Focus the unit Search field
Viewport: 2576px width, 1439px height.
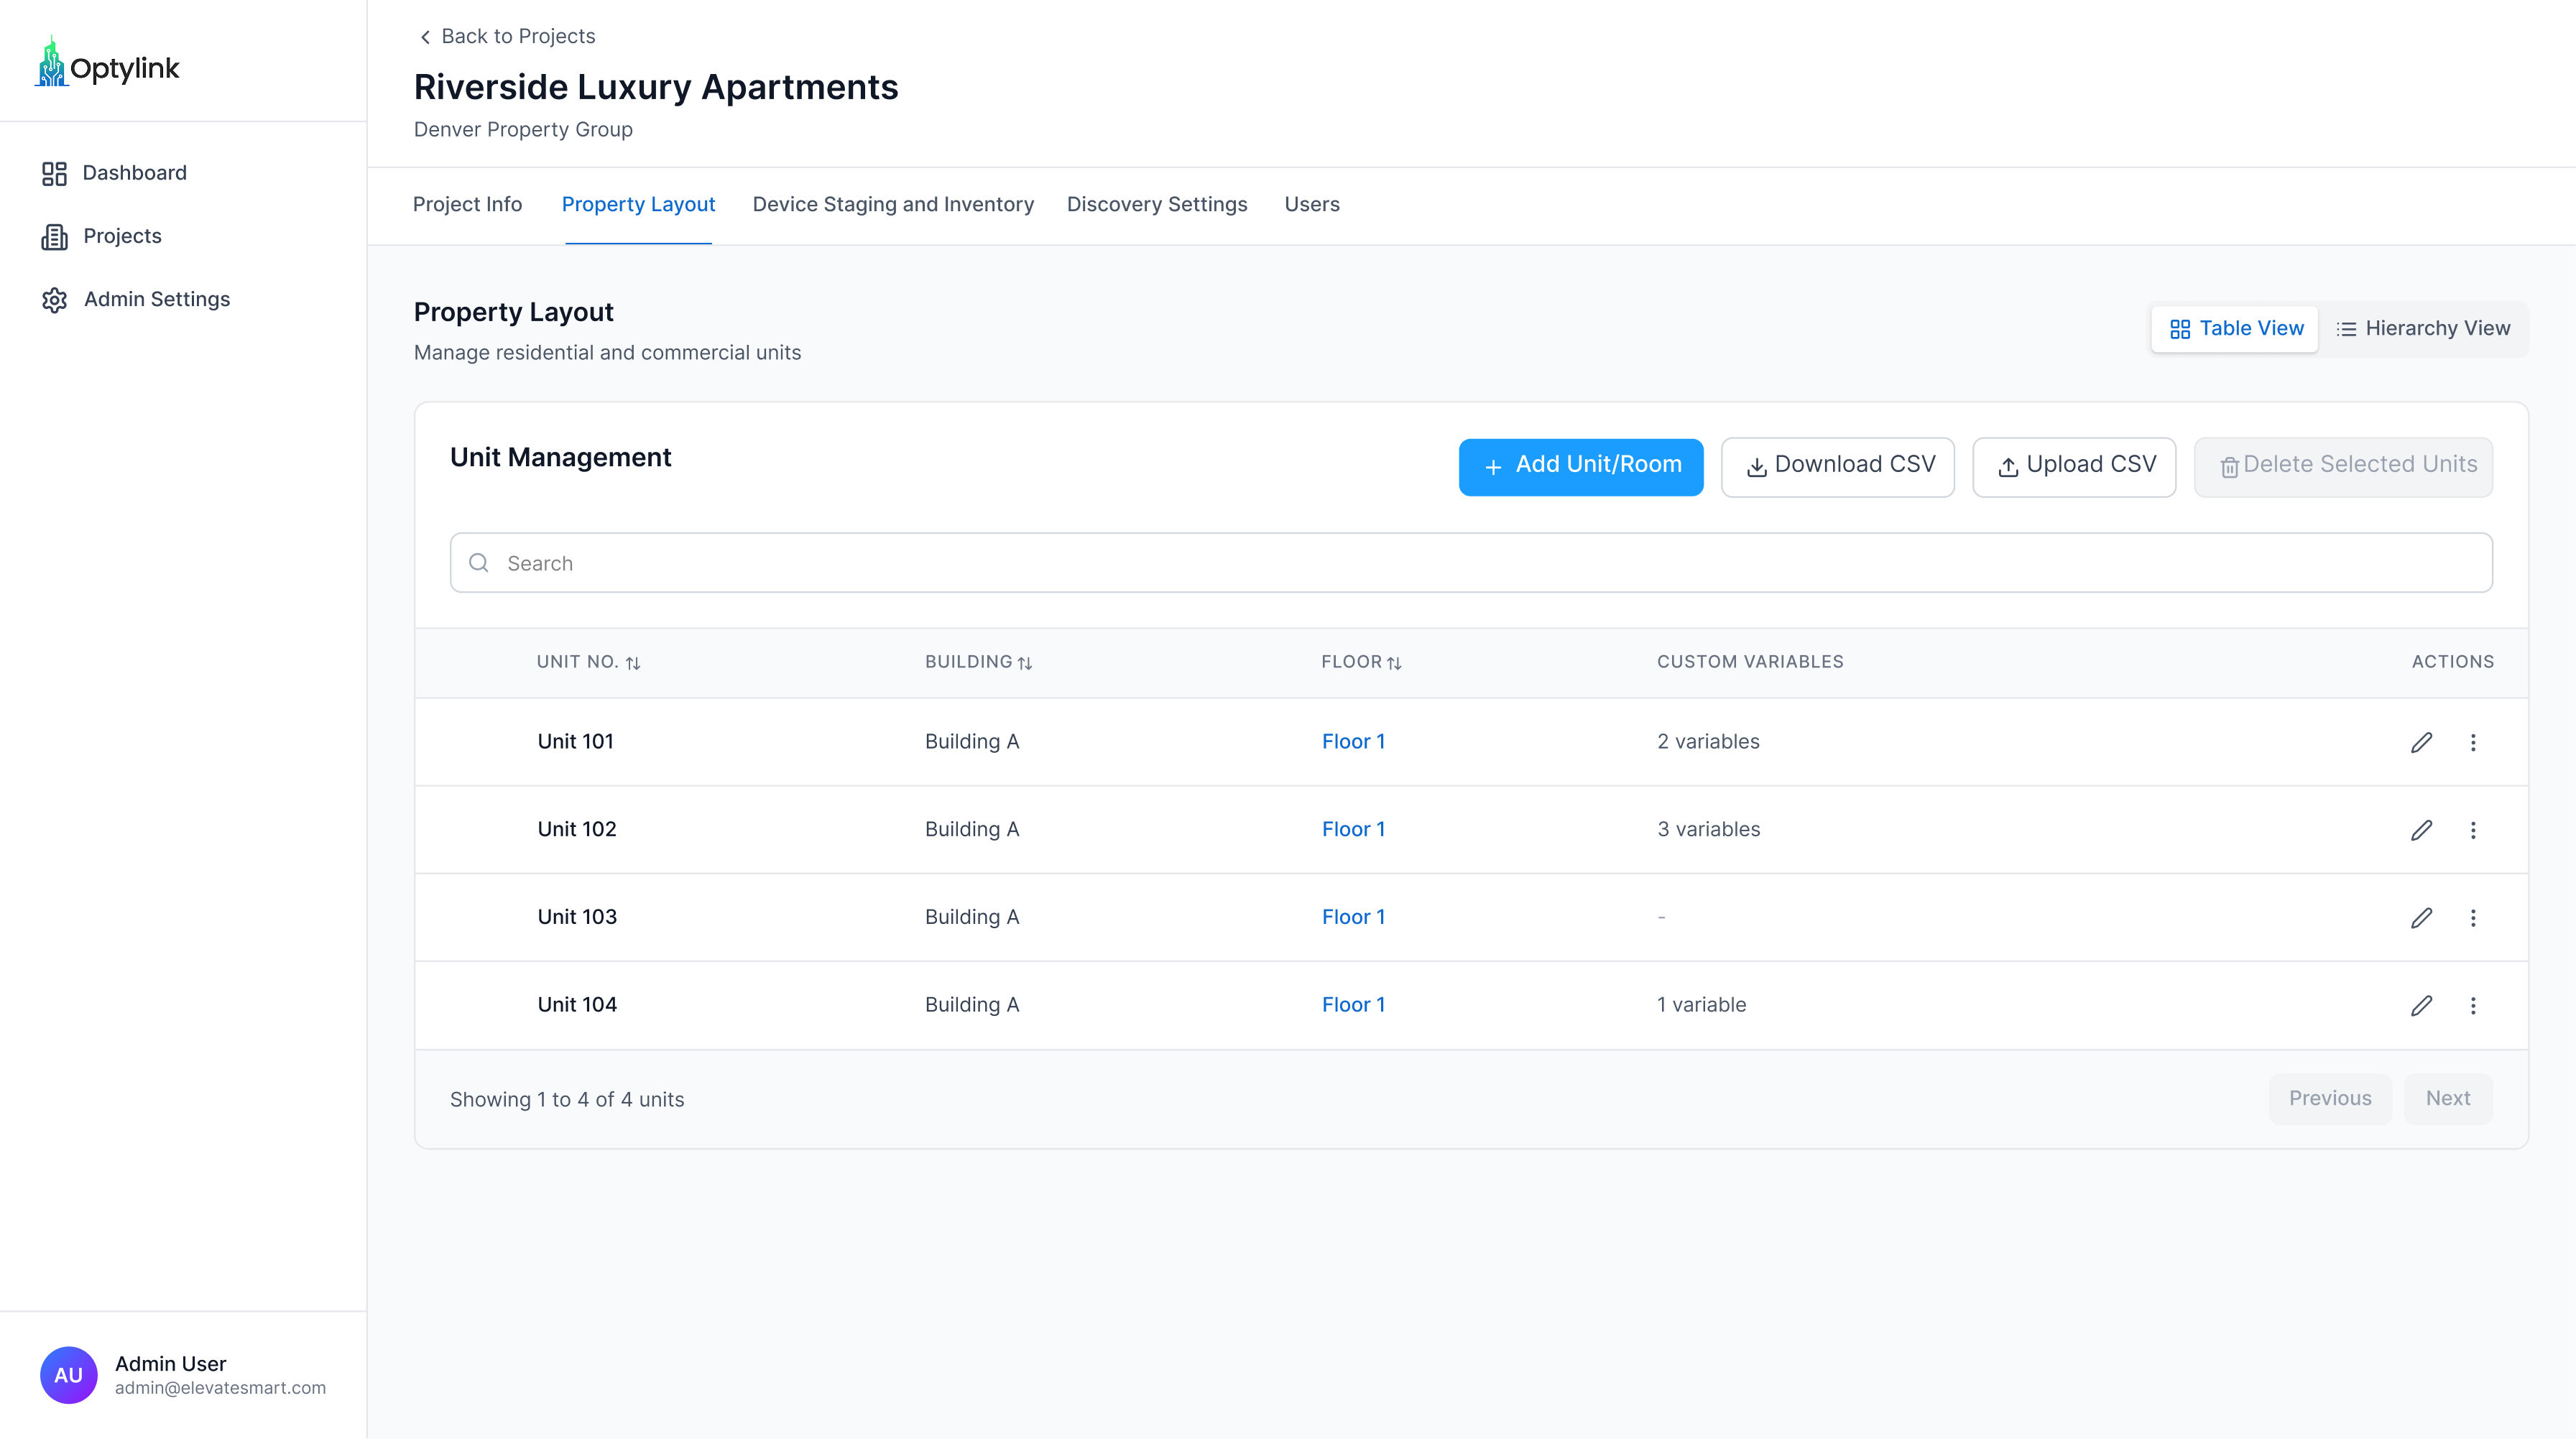point(1471,563)
